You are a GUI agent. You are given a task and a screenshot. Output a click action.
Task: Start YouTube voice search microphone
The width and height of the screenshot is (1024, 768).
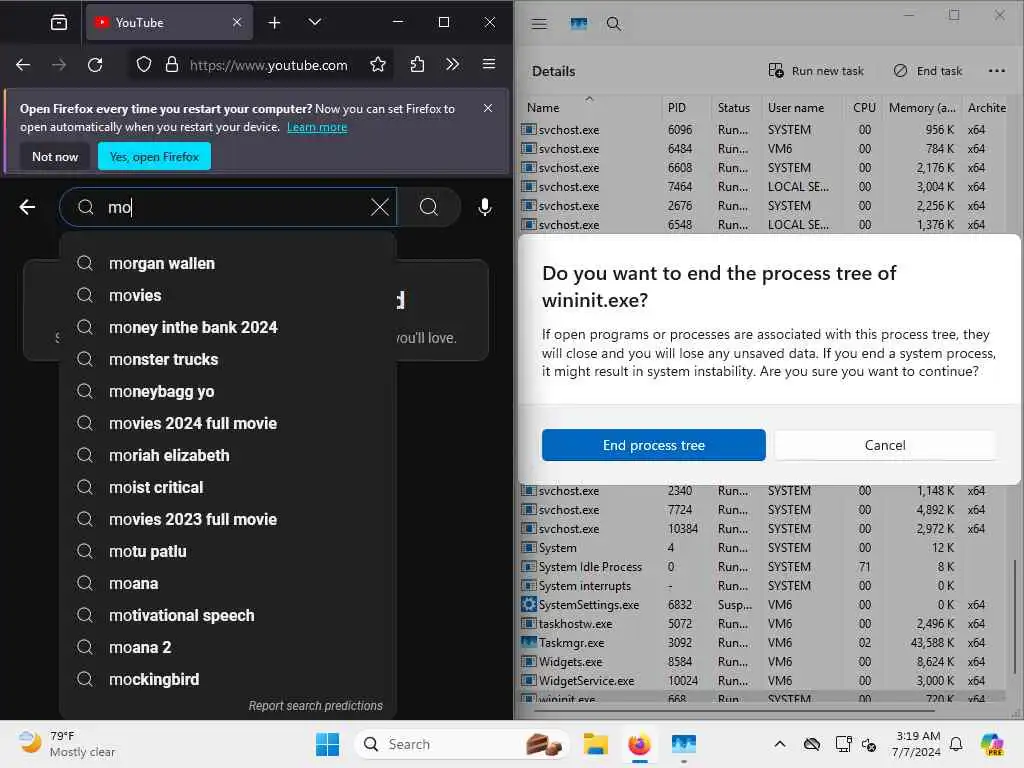tap(485, 207)
